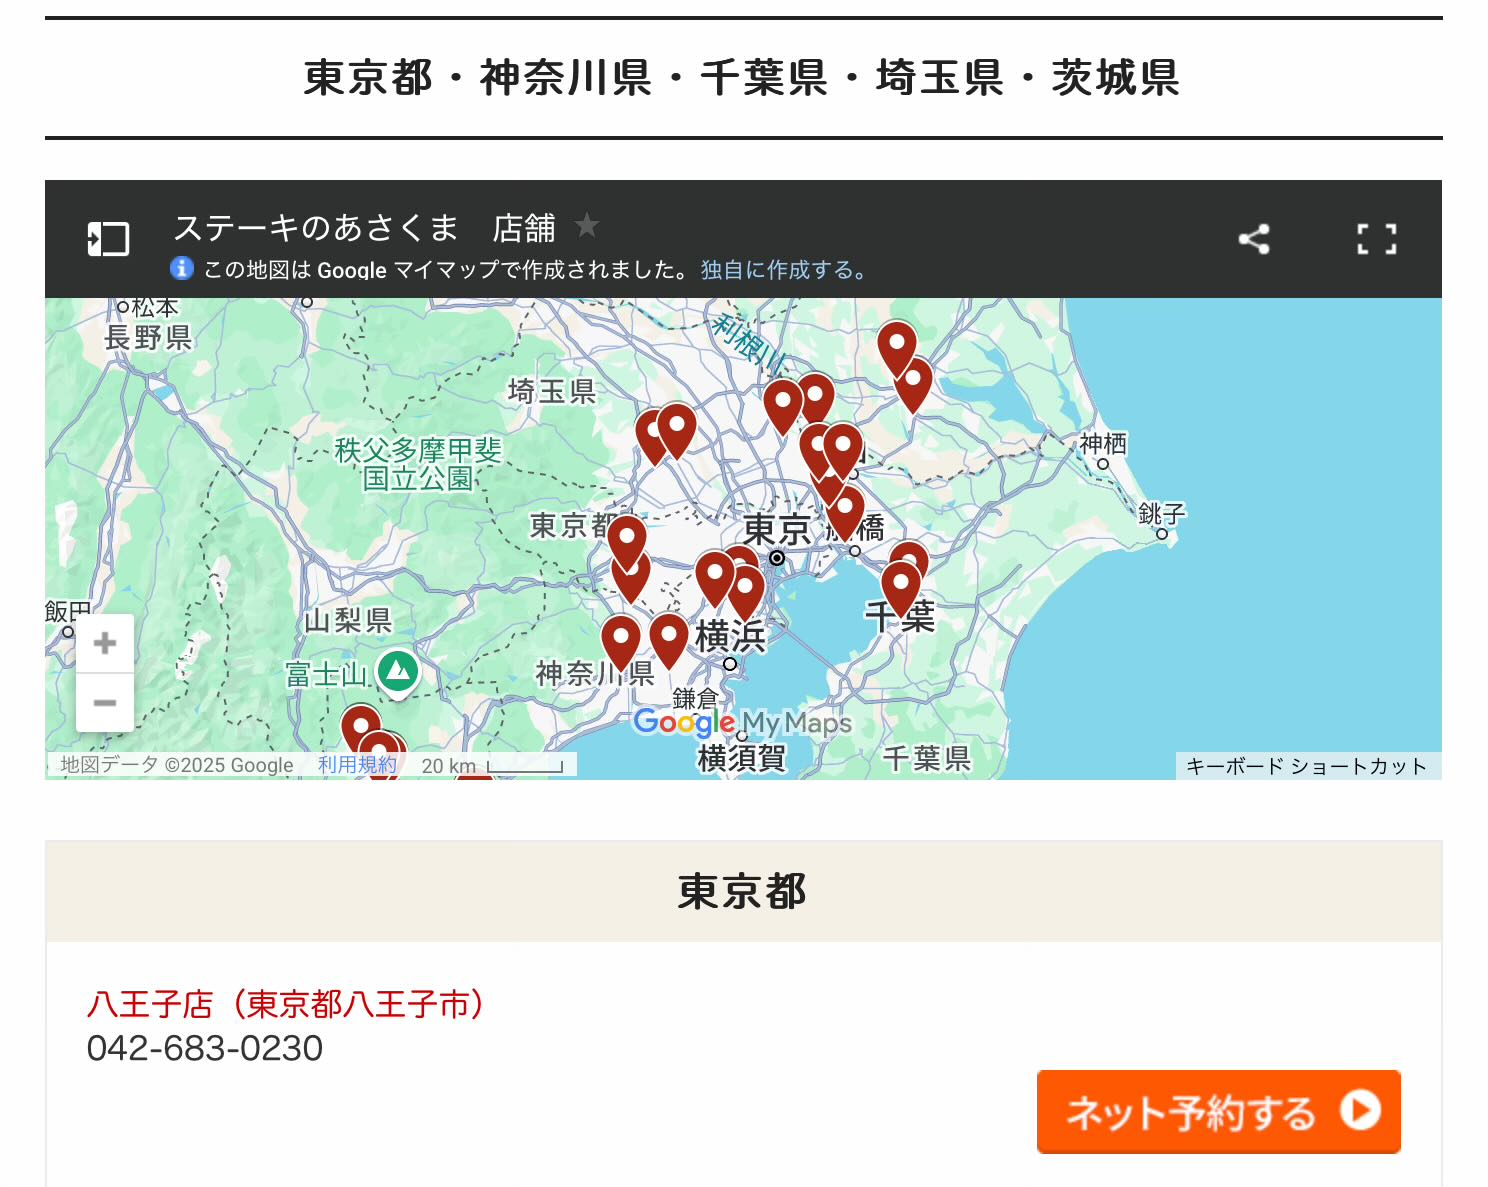
Task: Select the store pin beside the 東京都 label
Action: [627, 541]
